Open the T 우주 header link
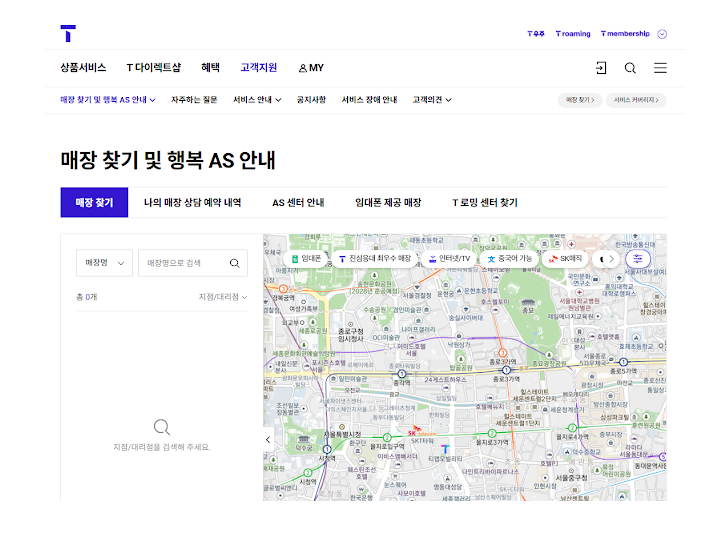Image resolution: width=724 pixels, height=538 pixels. 536,34
